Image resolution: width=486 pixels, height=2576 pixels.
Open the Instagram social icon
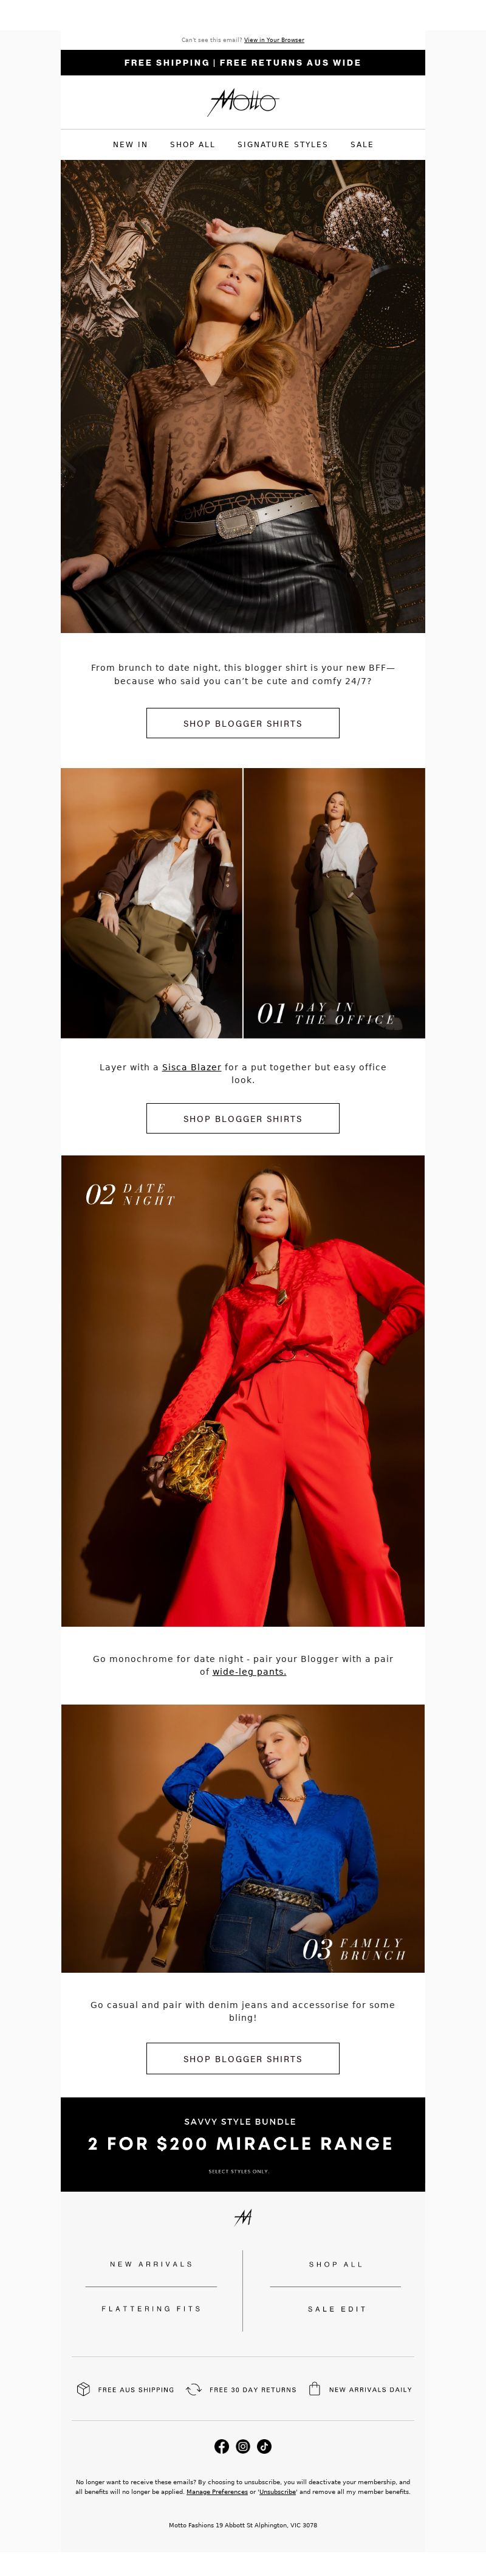[243, 2446]
